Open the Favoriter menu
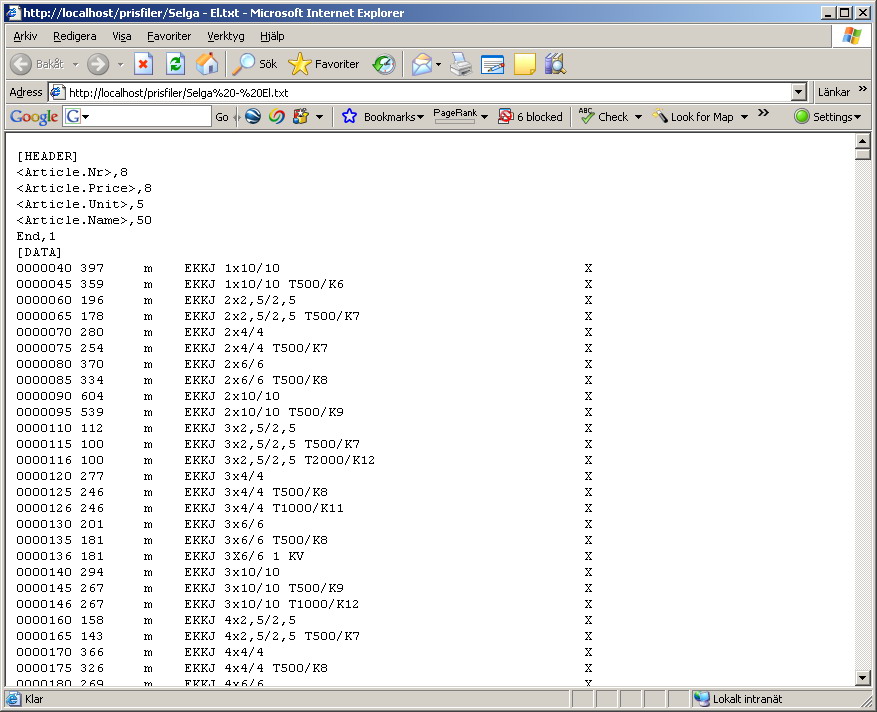Screen dimensions: 877x712 coord(169,36)
